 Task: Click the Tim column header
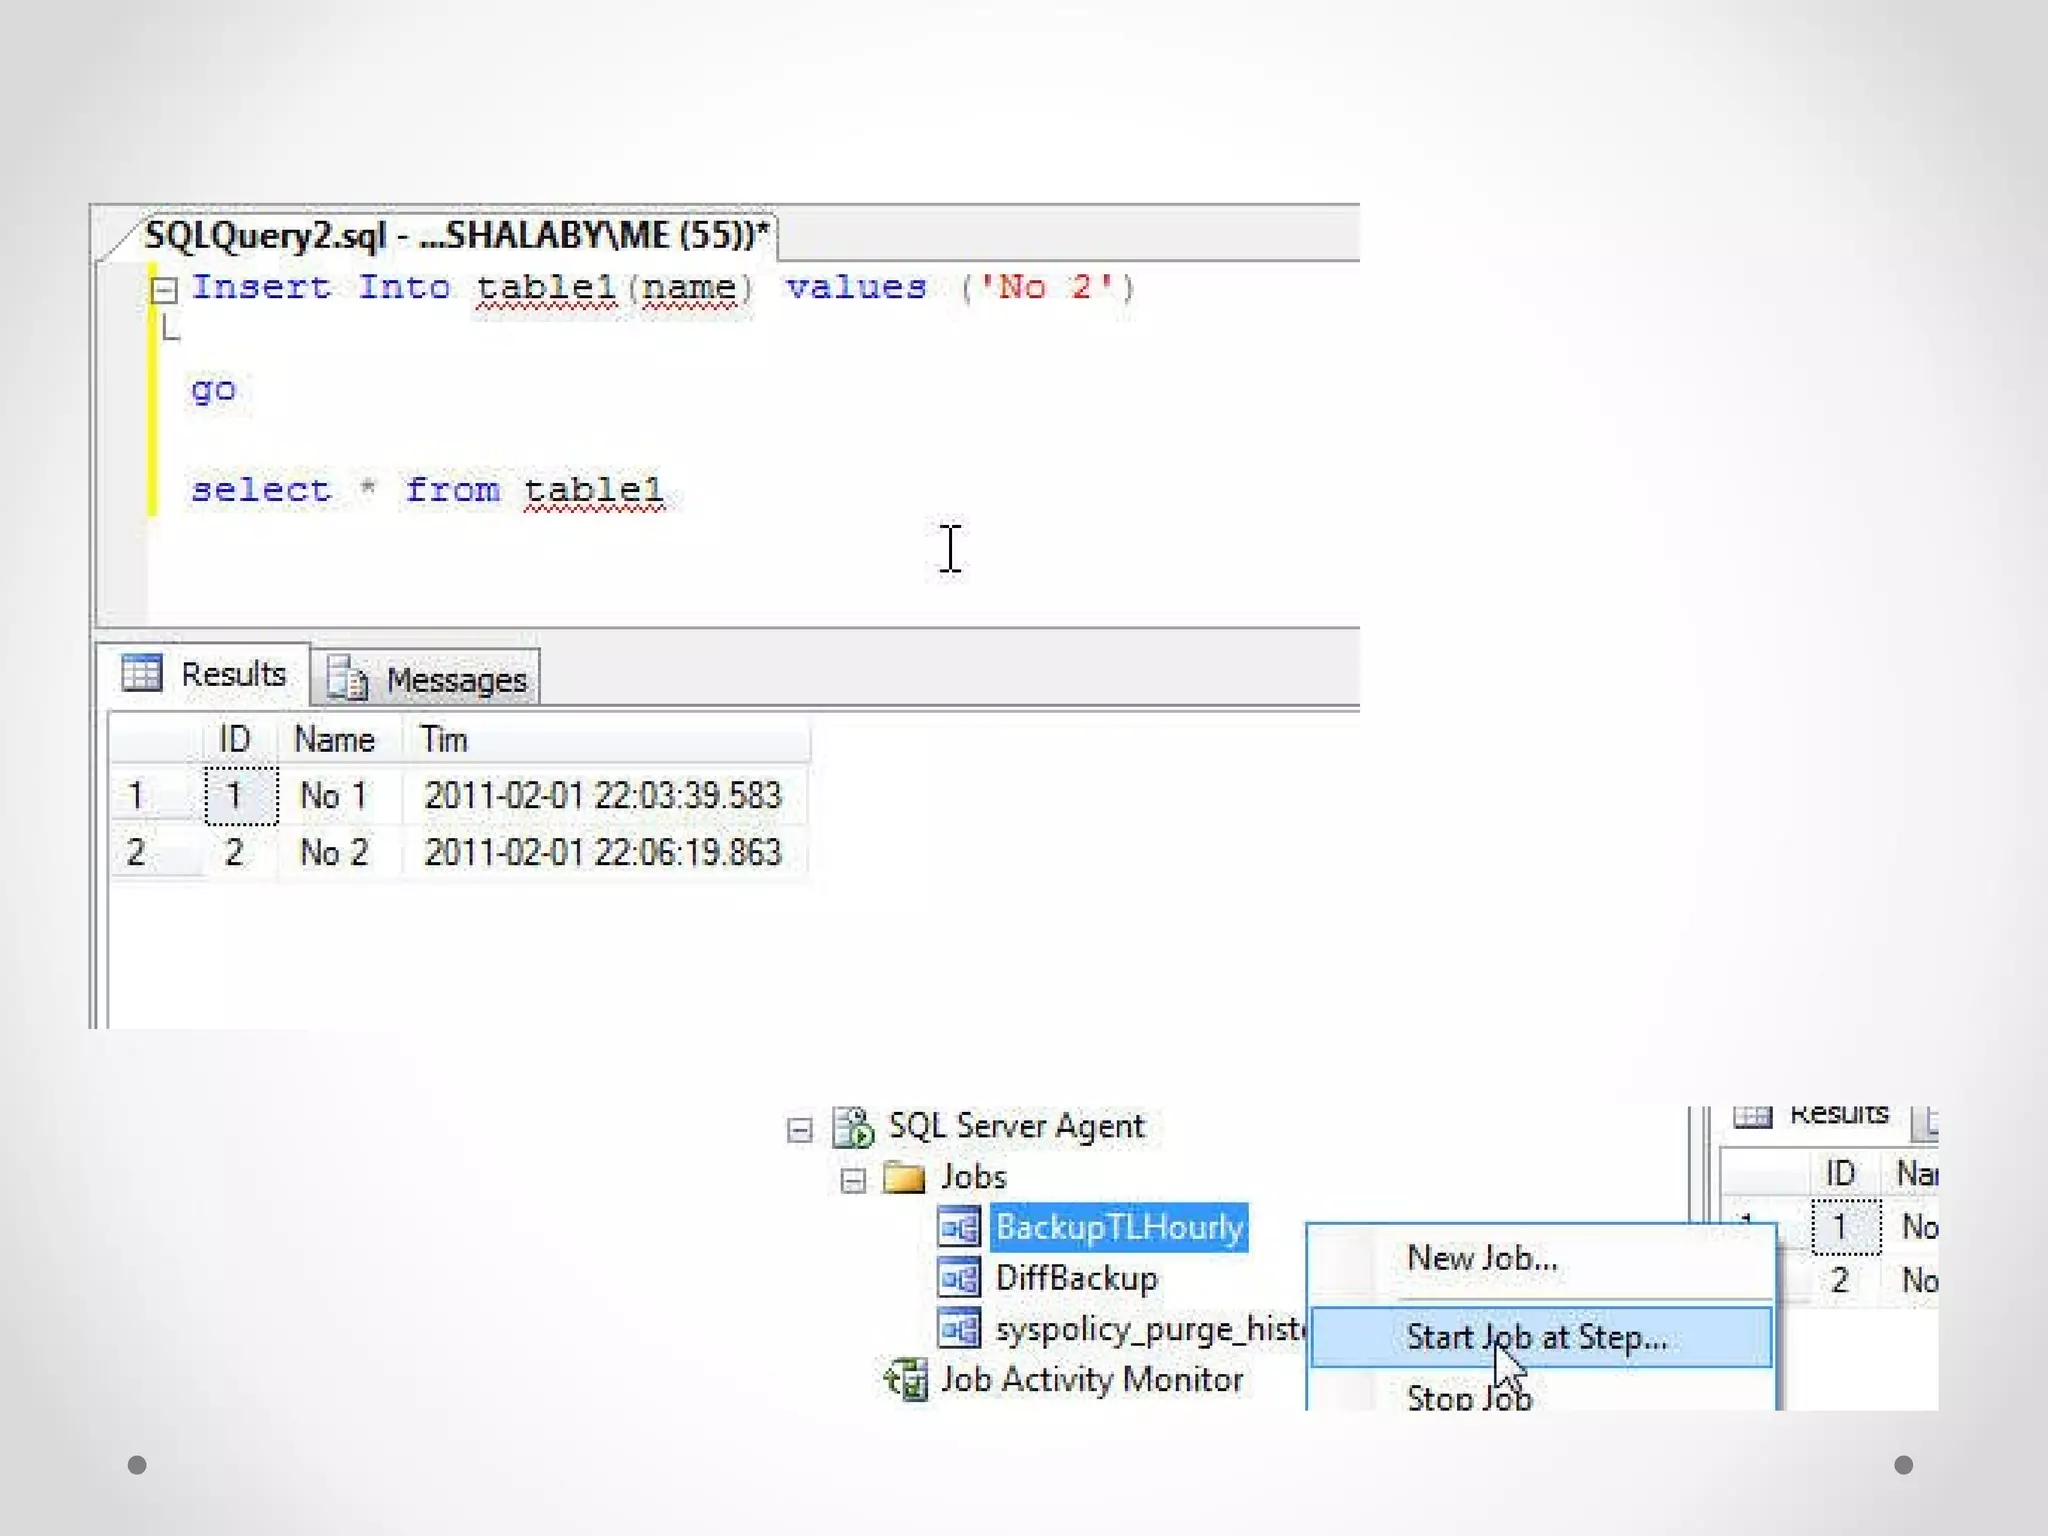(444, 740)
